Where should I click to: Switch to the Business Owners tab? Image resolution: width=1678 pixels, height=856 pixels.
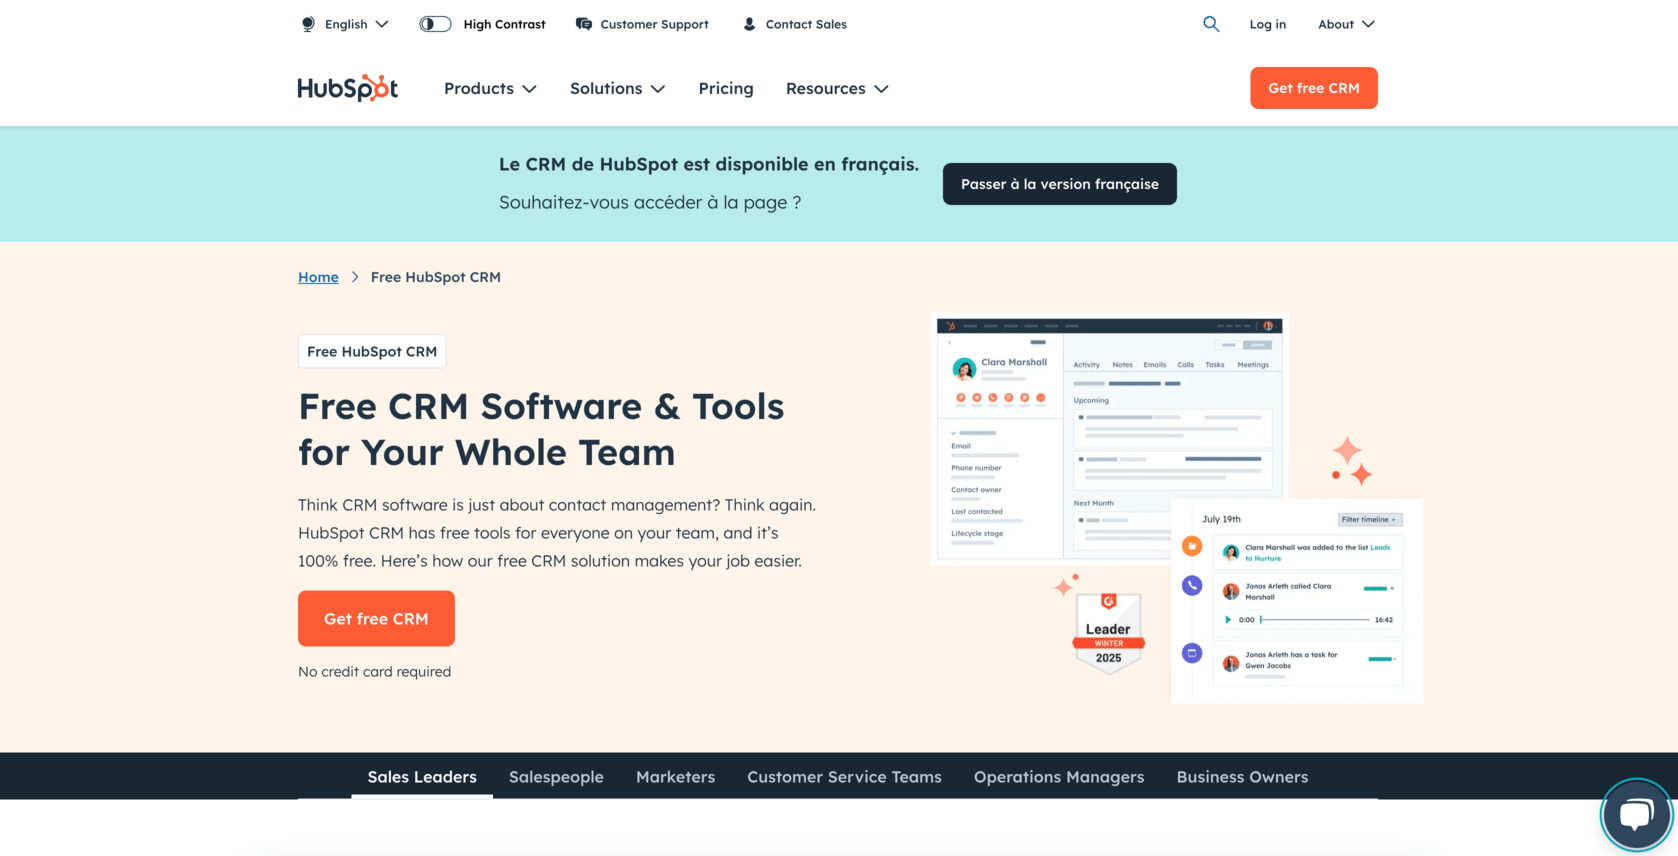tap(1242, 777)
